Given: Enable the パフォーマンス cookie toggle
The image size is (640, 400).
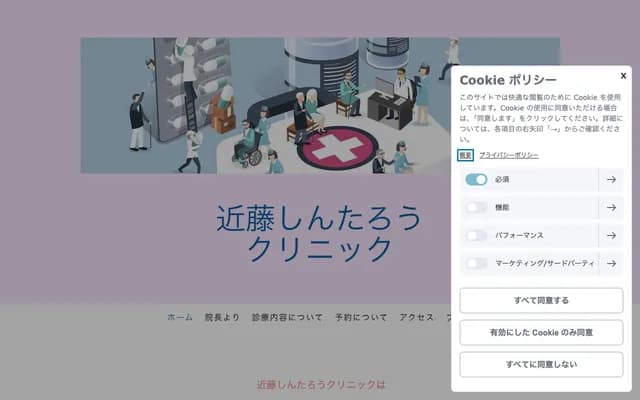Looking at the screenshot, I should pyautogui.click(x=476, y=236).
